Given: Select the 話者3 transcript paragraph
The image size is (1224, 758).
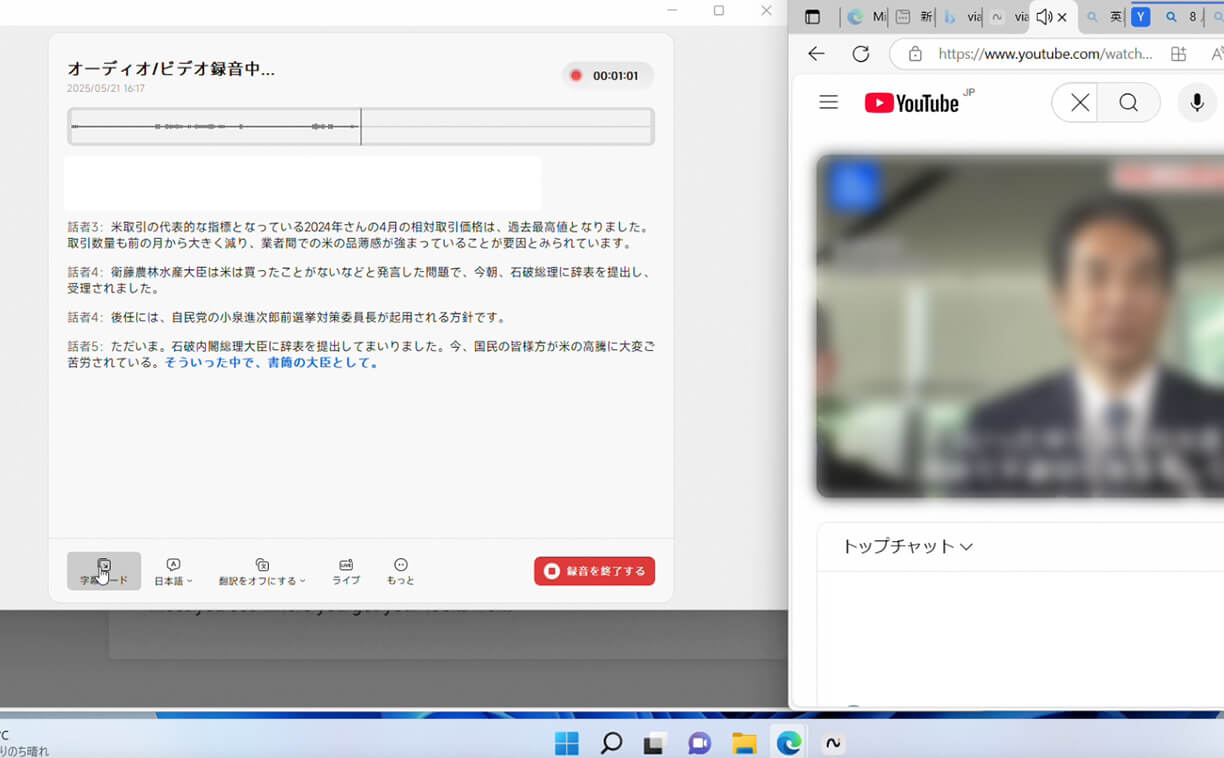Looking at the screenshot, I should (360, 235).
